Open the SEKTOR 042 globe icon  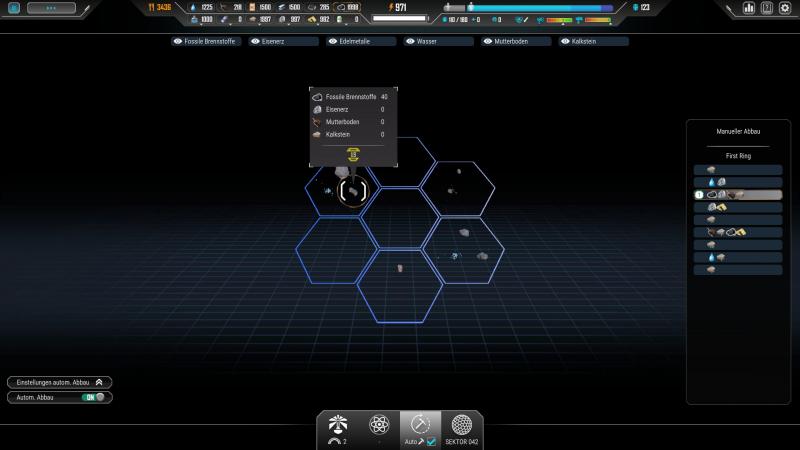(461, 424)
